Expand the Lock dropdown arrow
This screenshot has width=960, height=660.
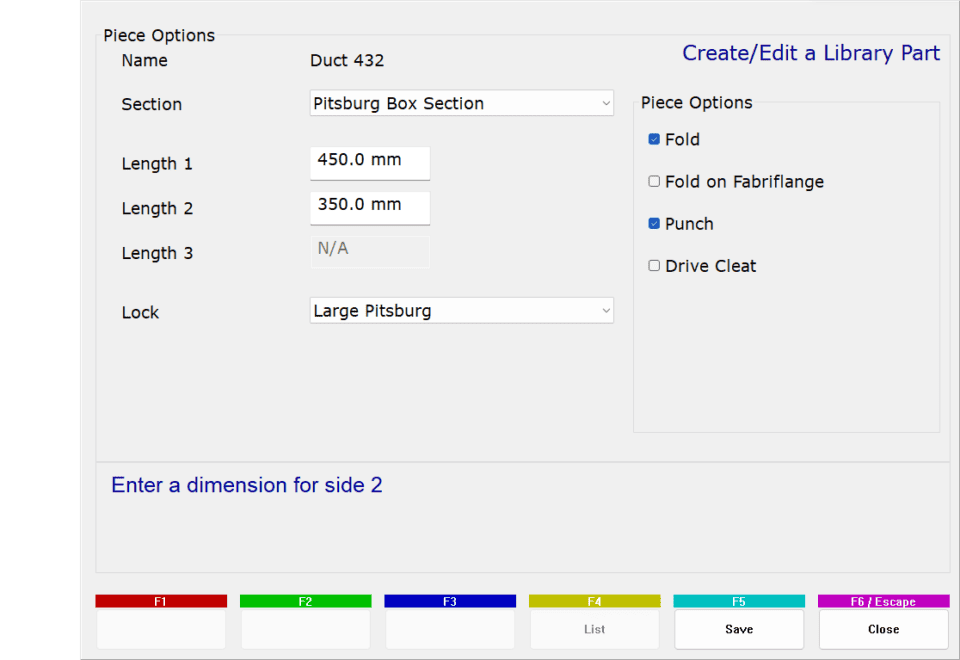coord(605,311)
